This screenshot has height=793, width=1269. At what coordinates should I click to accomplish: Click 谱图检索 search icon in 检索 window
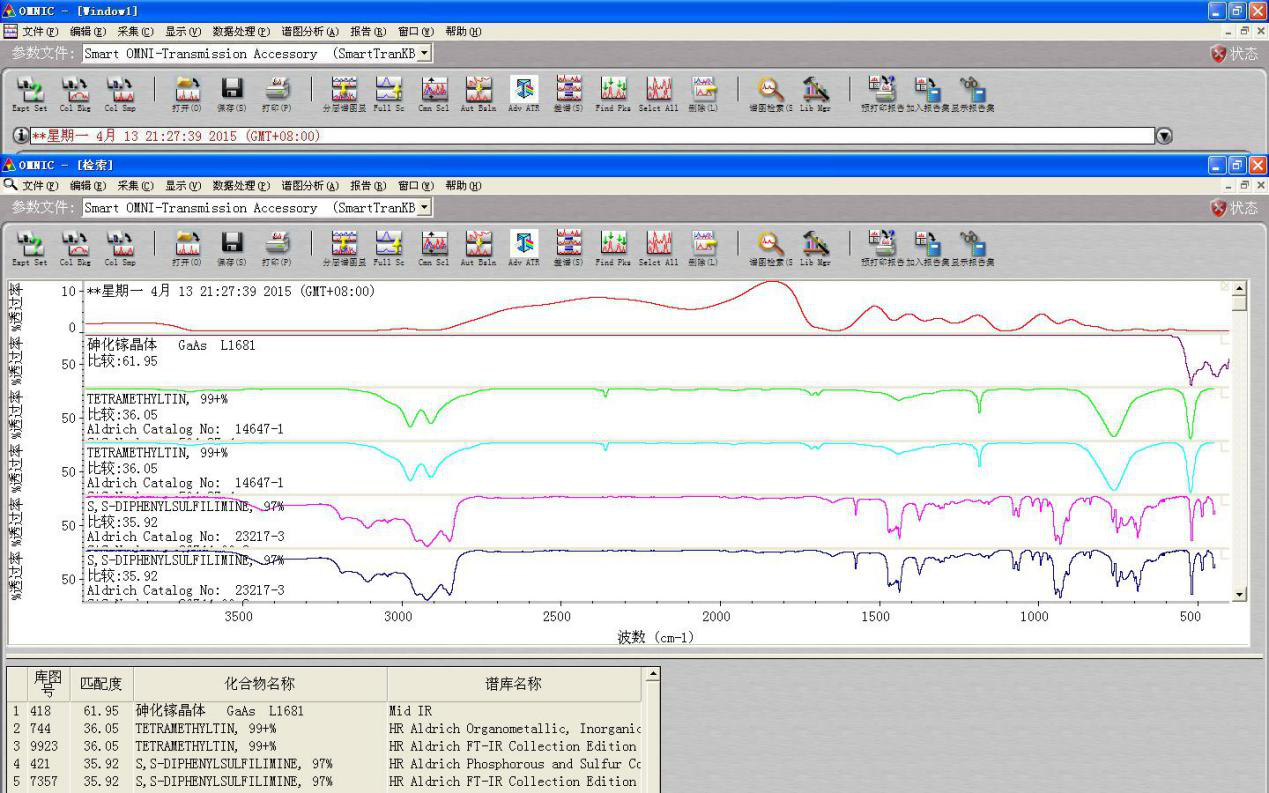(771, 246)
